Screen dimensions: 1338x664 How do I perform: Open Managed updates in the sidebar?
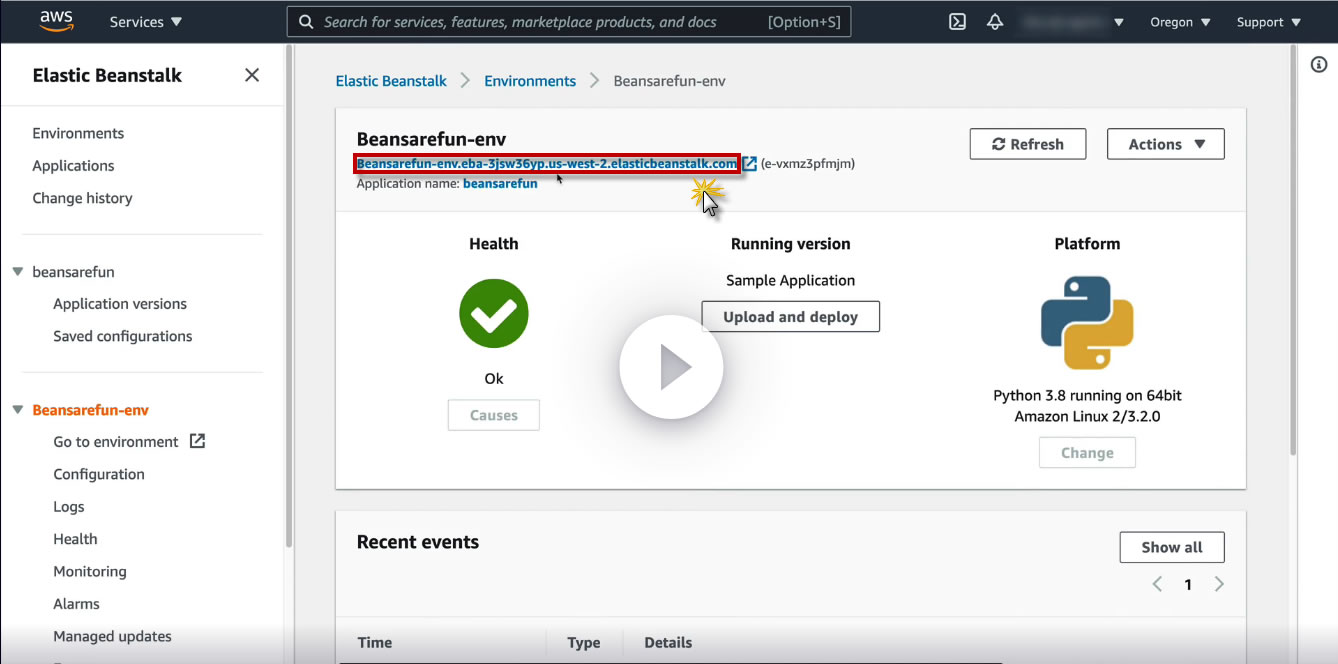112,636
